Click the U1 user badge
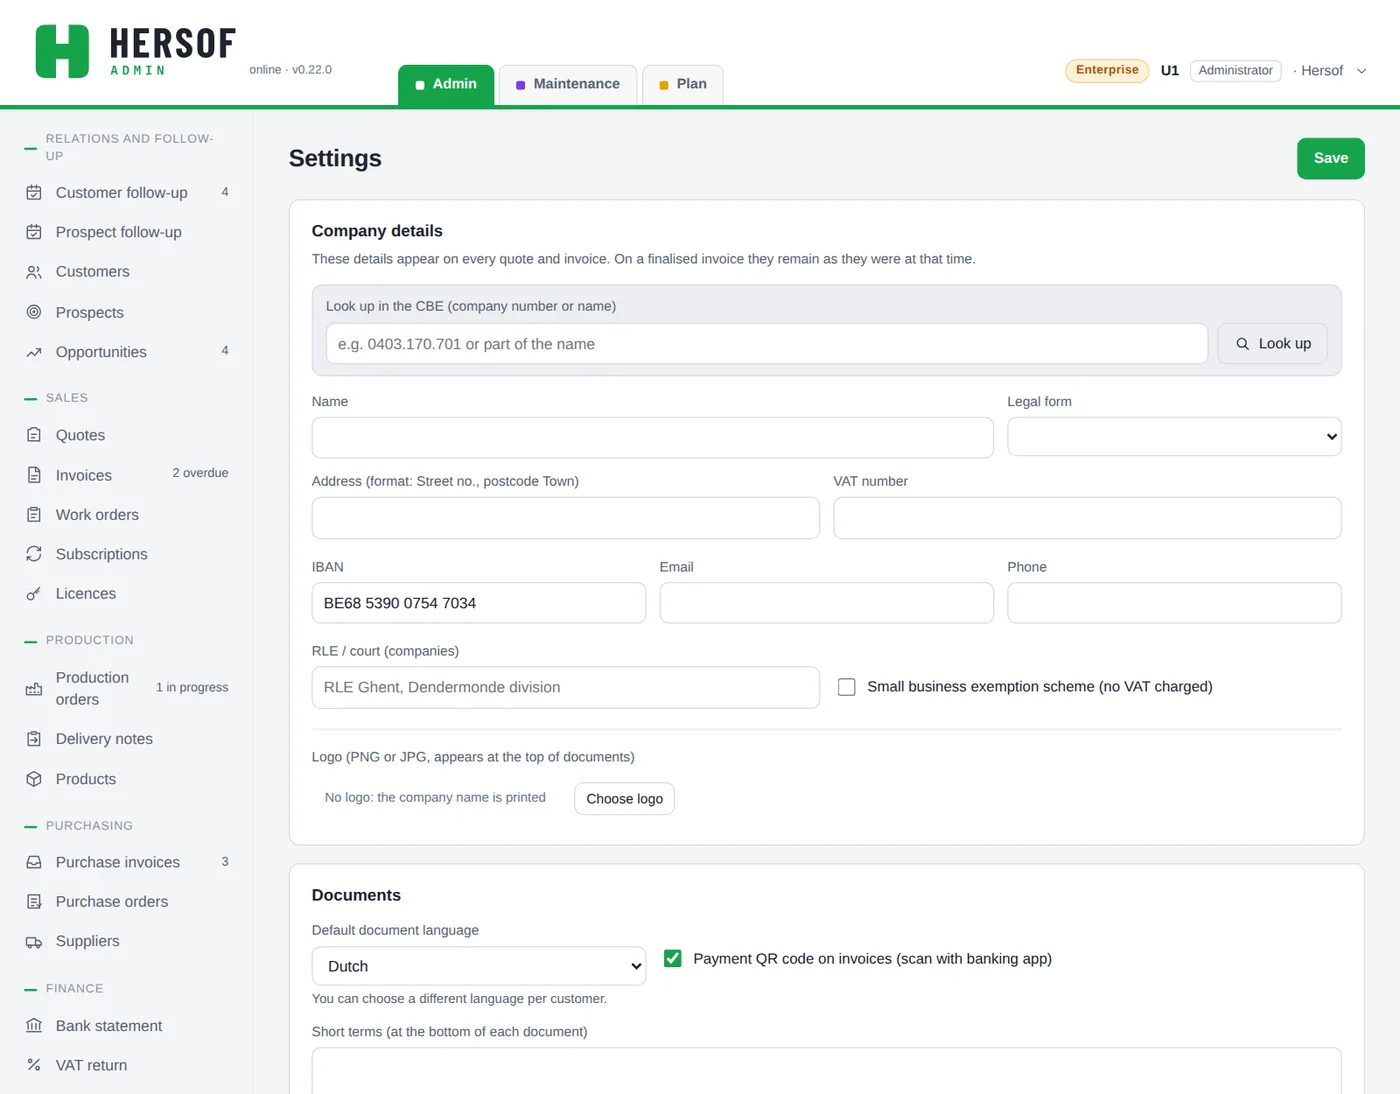The image size is (1400, 1094). (1170, 71)
